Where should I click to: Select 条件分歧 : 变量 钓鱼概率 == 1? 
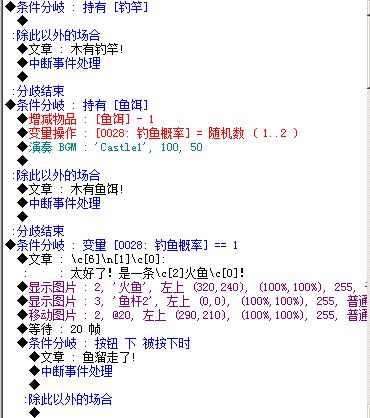pyautogui.click(x=122, y=245)
